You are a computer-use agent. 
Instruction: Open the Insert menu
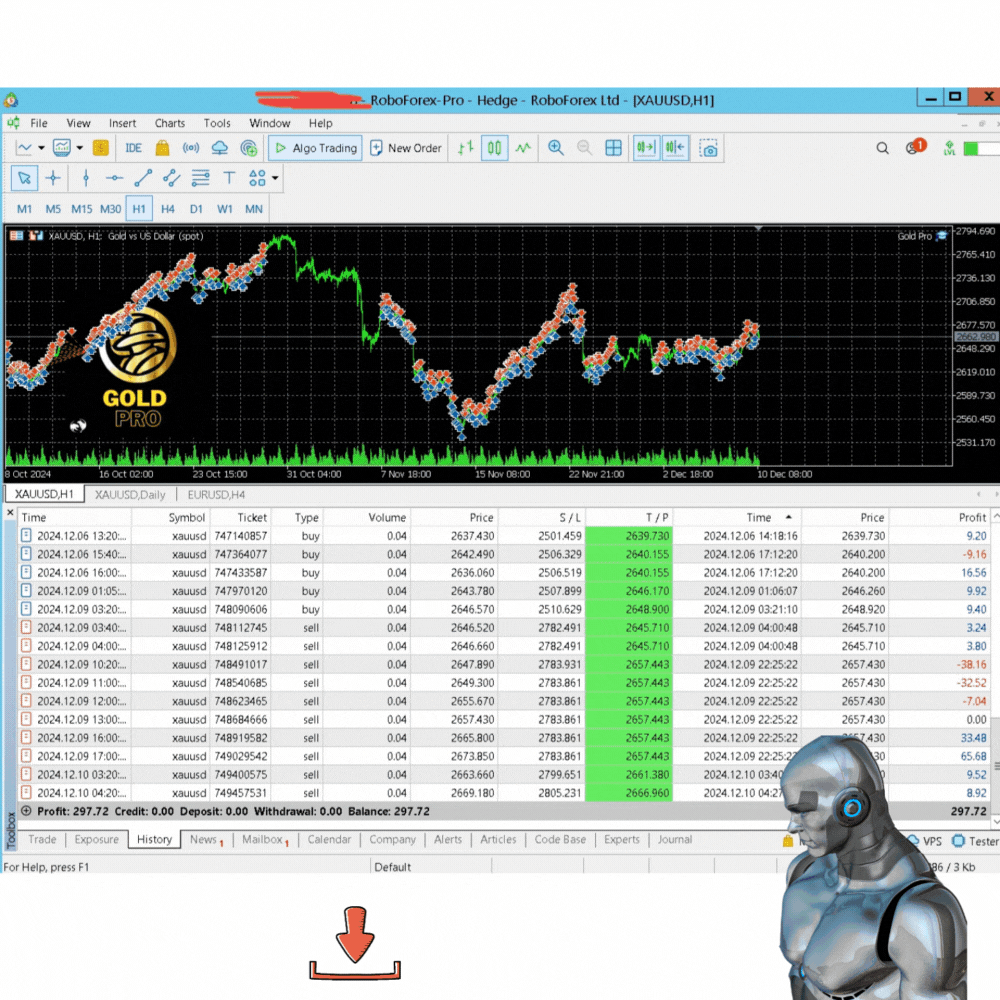122,123
